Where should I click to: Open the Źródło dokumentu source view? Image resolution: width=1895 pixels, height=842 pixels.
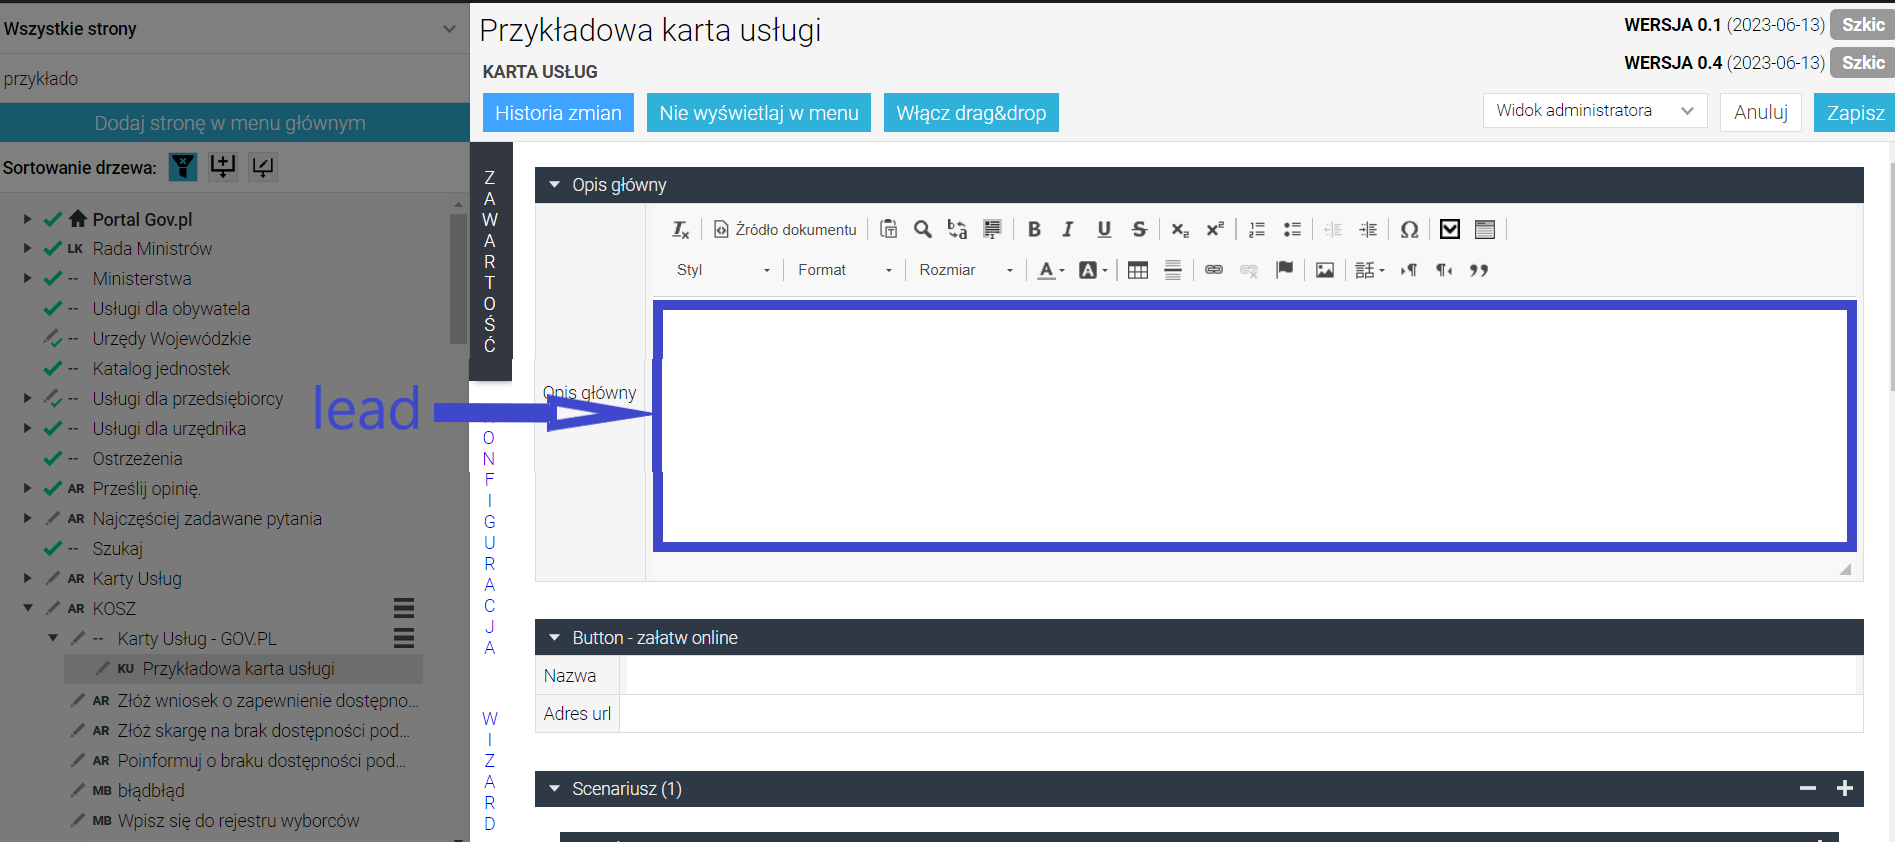(785, 230)
